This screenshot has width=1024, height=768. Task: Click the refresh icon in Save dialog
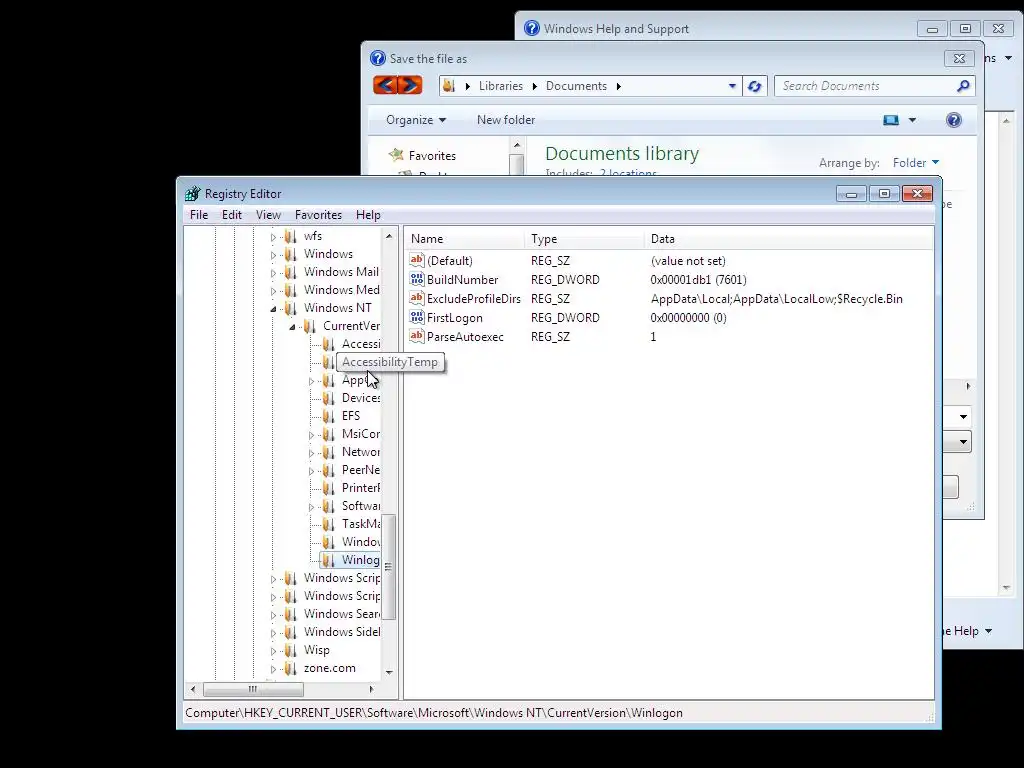755,86
